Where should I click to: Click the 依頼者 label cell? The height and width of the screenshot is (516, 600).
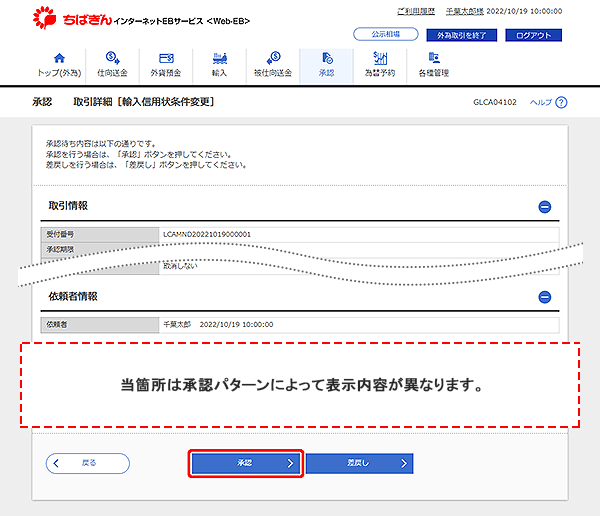[100, 325]
